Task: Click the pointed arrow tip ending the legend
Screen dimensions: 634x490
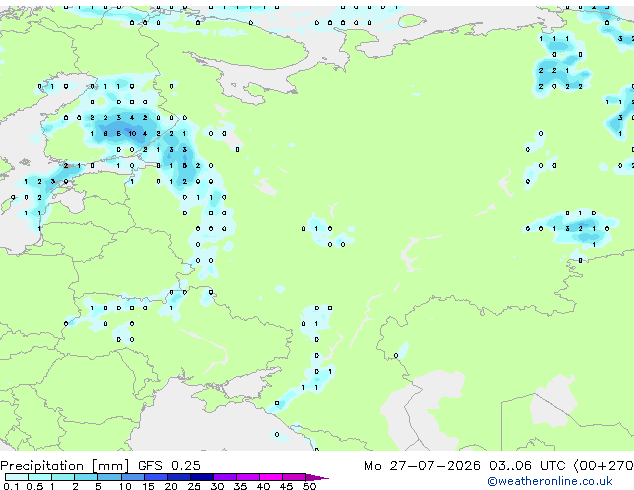Action: coord(319,478)
